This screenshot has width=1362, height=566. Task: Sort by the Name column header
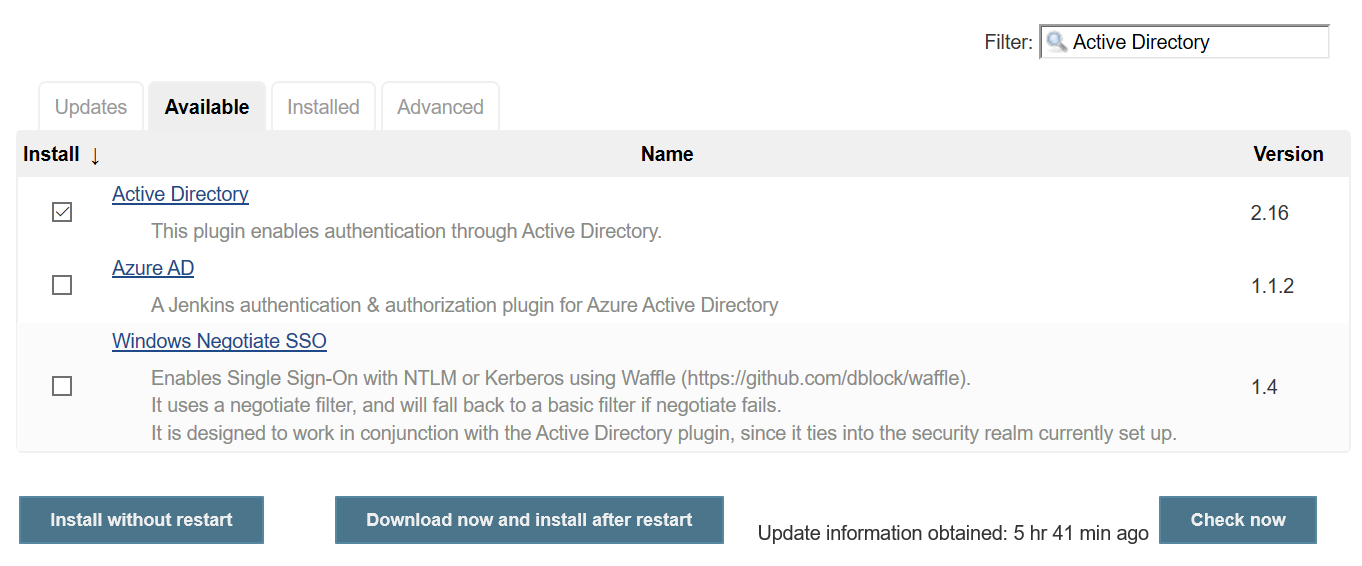[667, 154]
